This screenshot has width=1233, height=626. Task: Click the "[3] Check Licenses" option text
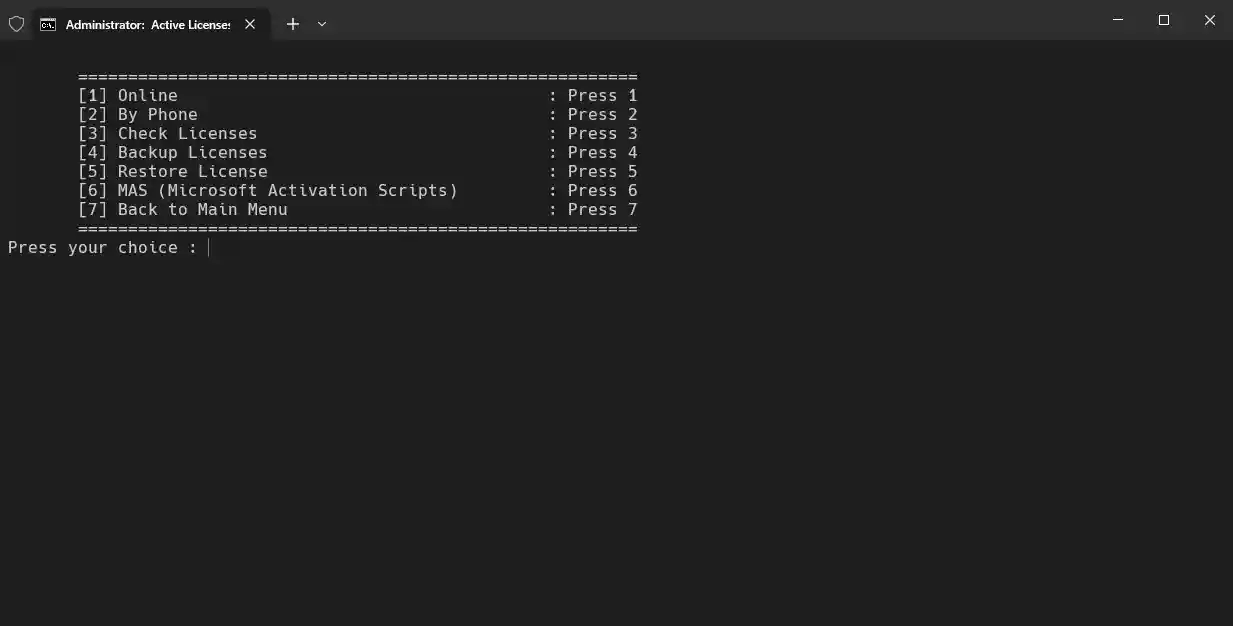tap(168, 134)
